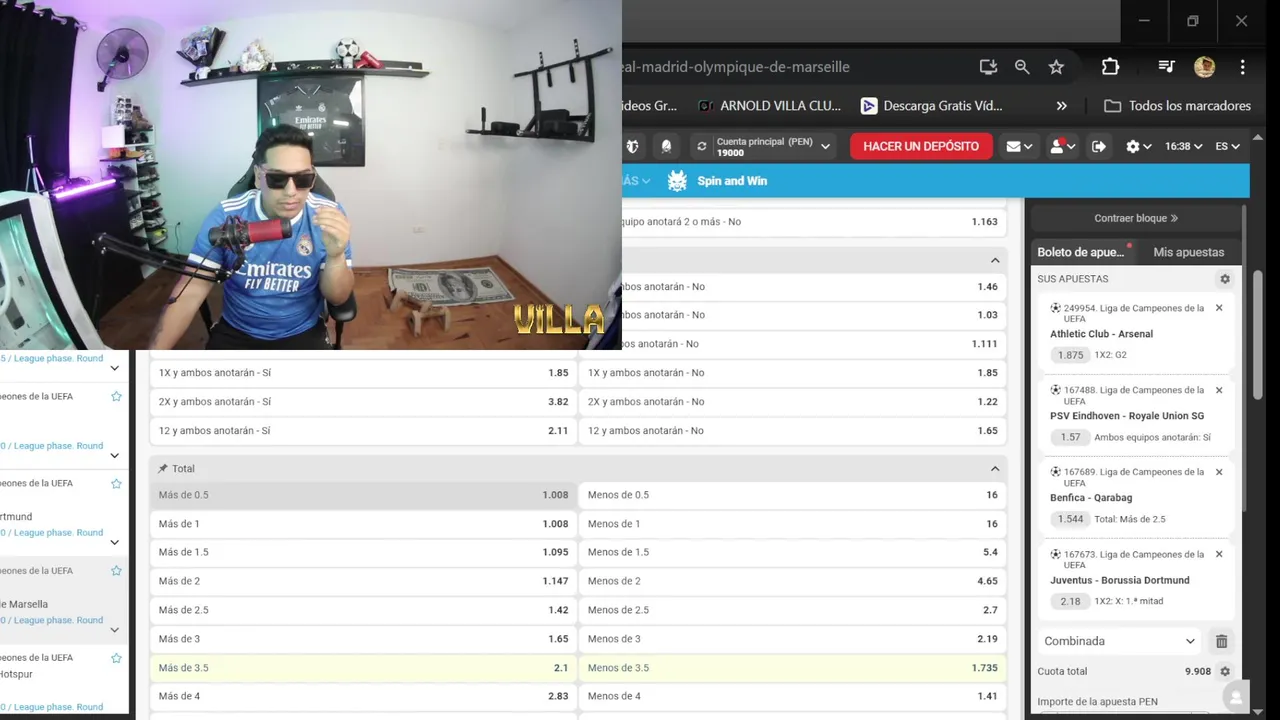The image size is (1280, 720).
Task: Pin the Total market with the pushpin icon
Action: 163,468
